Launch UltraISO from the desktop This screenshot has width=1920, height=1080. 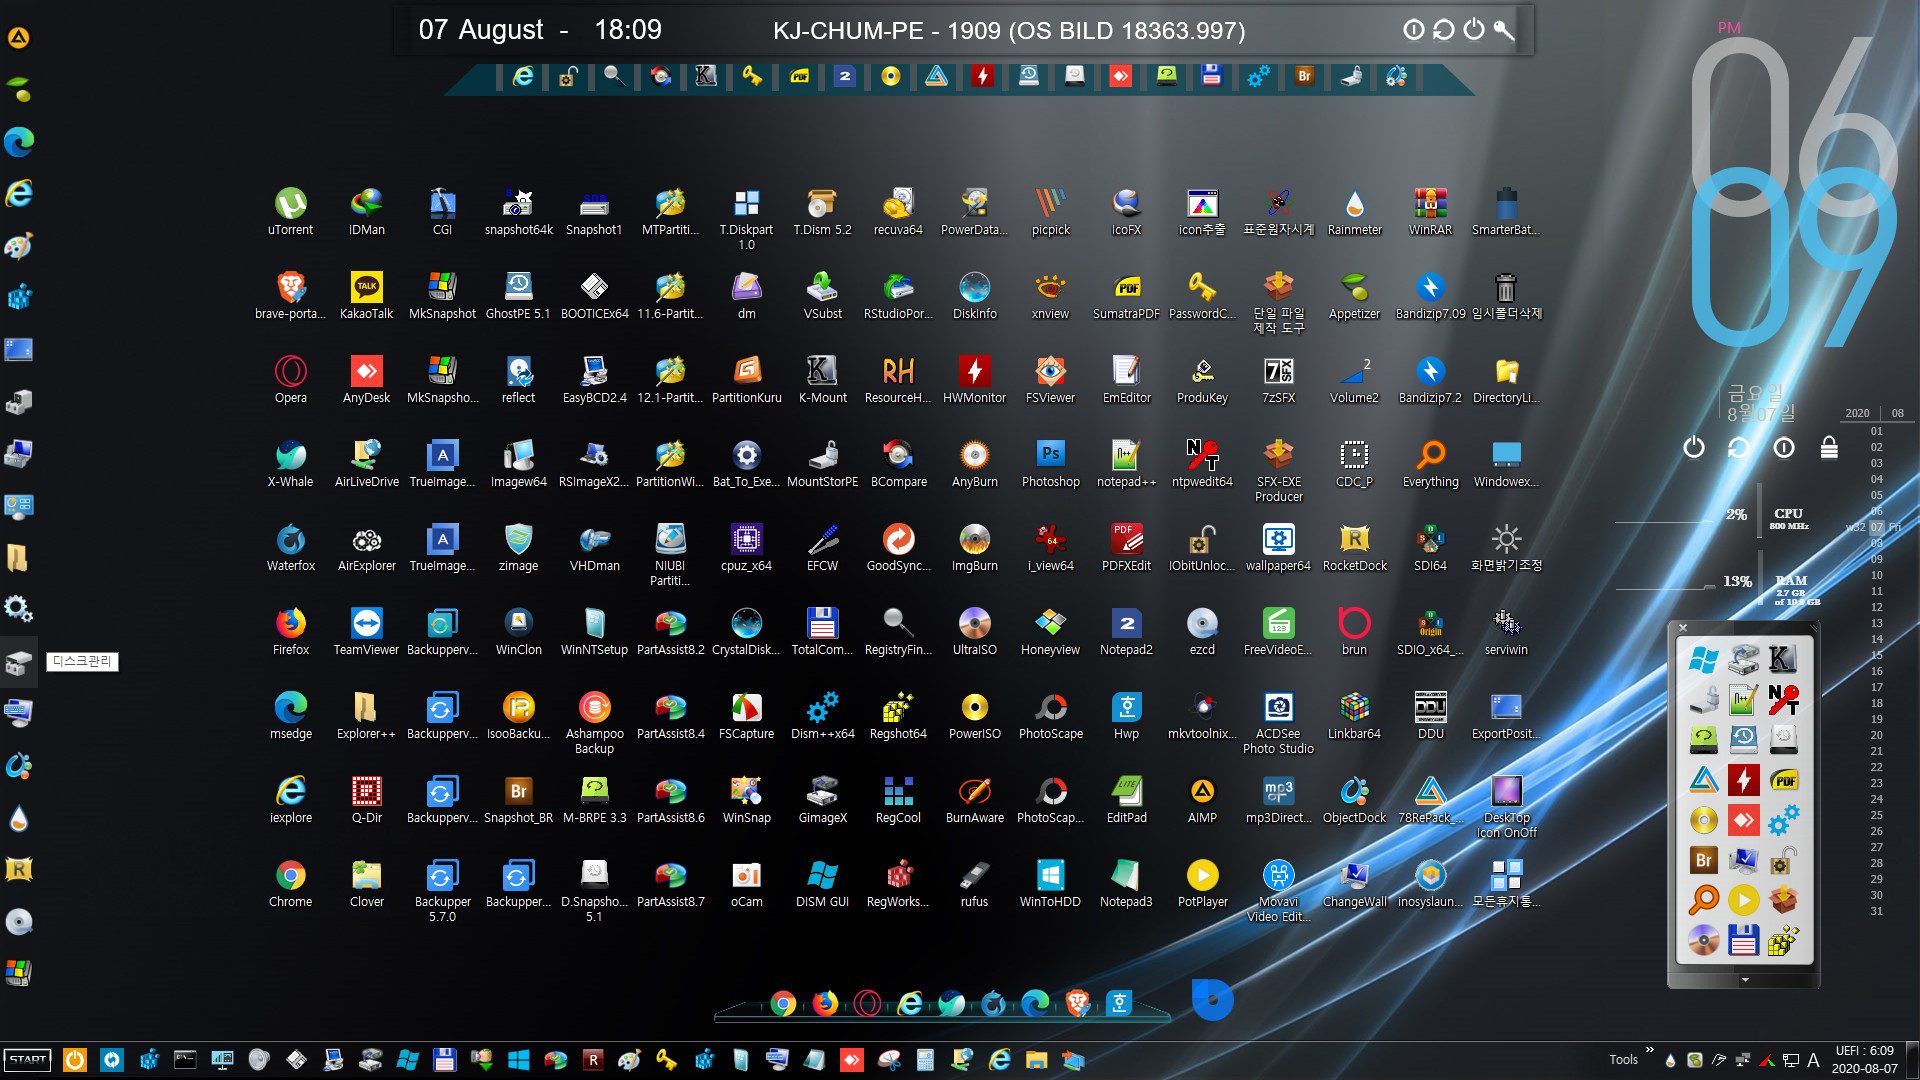[974, 631]
